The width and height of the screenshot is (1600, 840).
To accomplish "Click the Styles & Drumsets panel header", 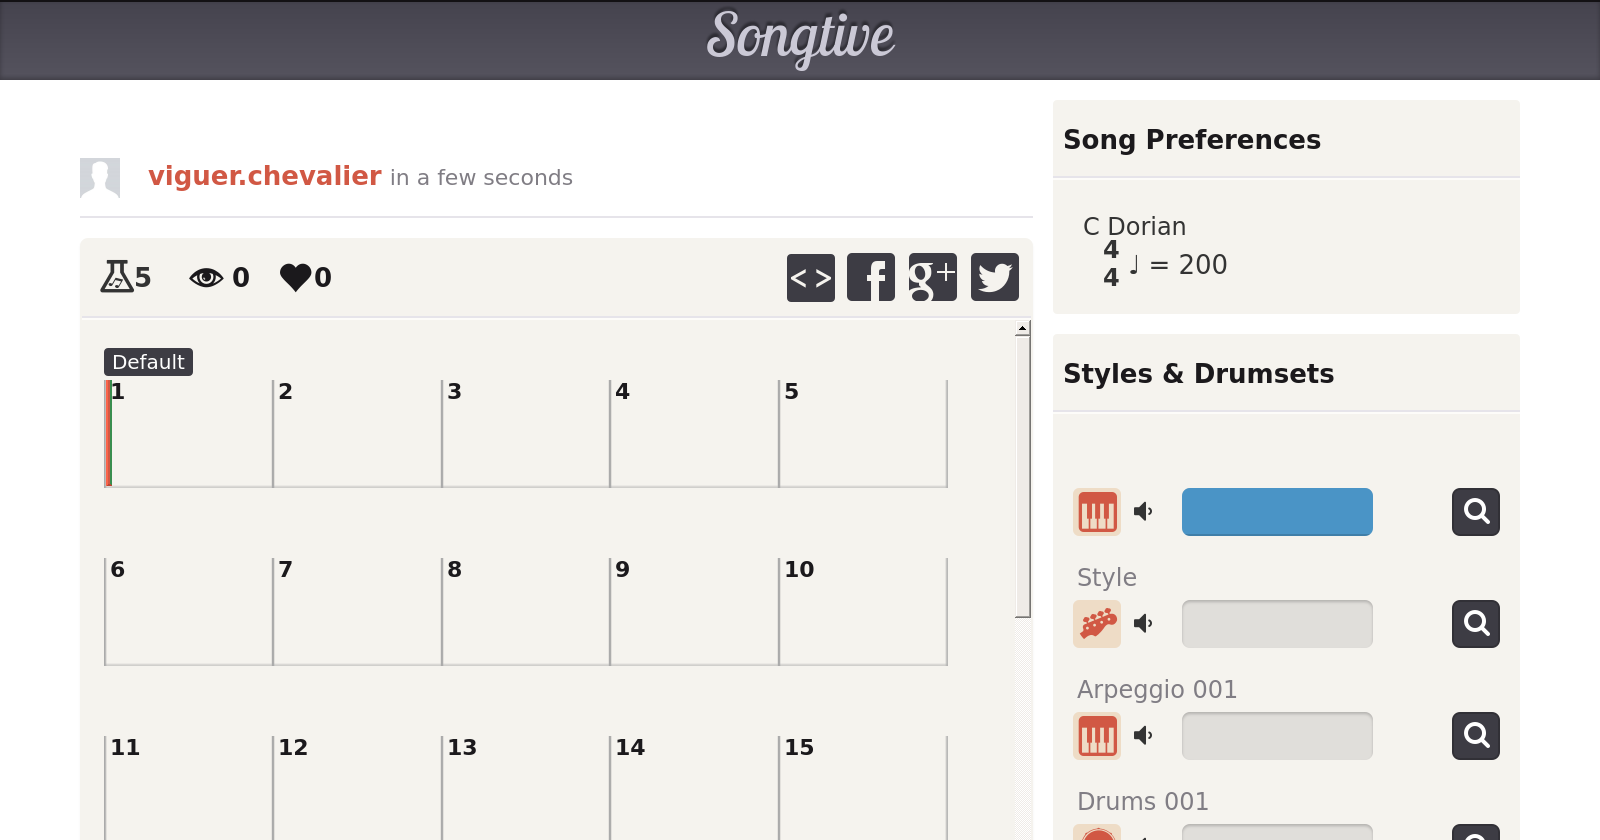I will [1198, 374].
